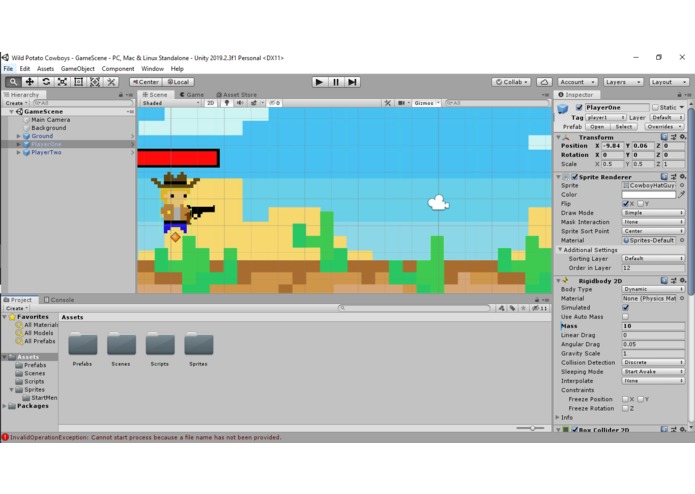Click the Play button
The image size is (695, 494).
pyautogui.click(x=319, y=82)
